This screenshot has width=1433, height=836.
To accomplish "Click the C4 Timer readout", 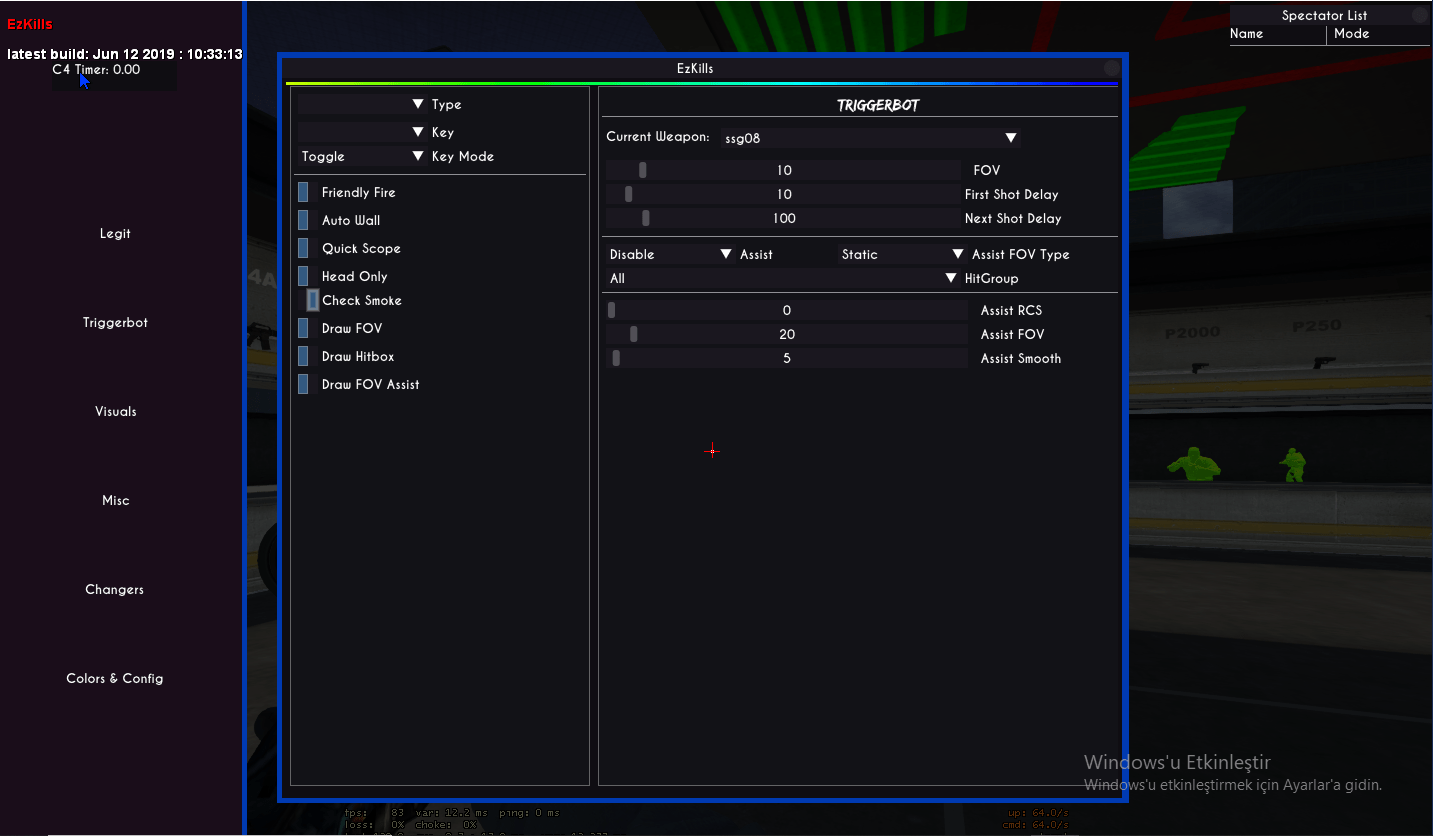I will [96, 70].
